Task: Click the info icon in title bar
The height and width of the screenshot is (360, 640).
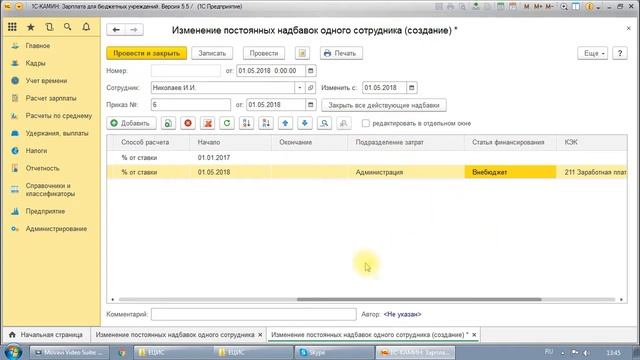Action: pos(589,7)
